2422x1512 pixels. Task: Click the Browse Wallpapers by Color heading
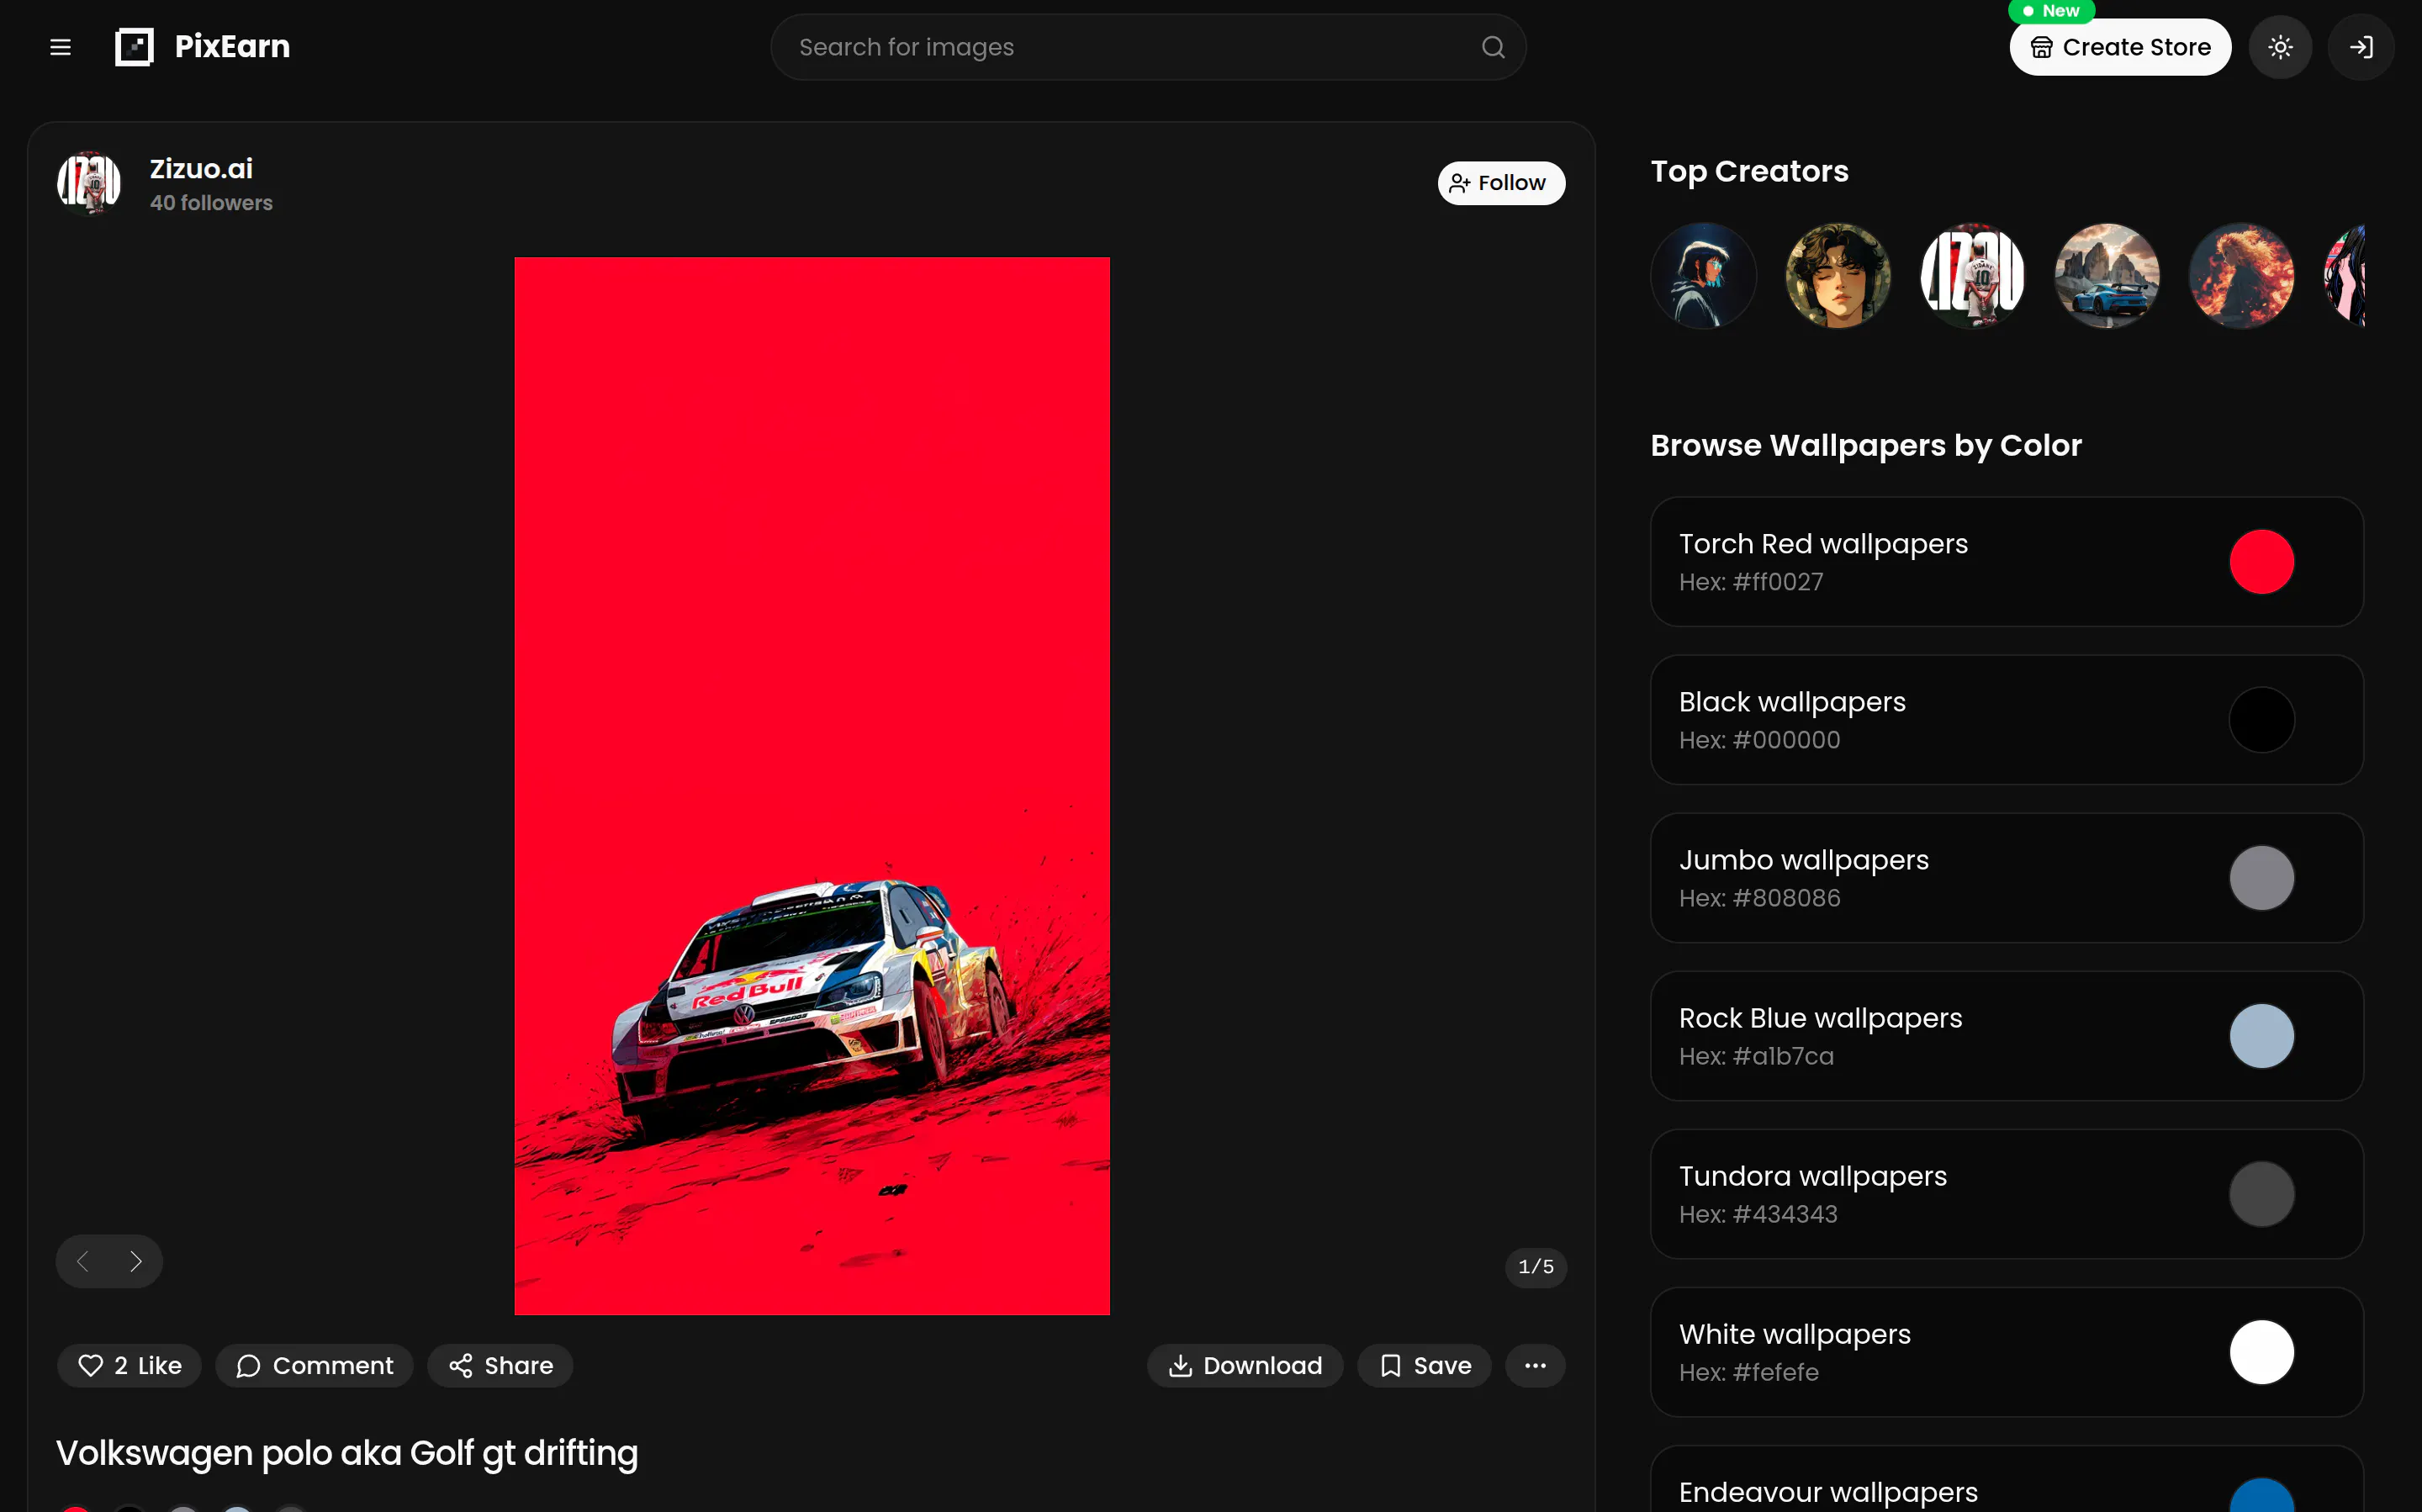point(1866,445)
